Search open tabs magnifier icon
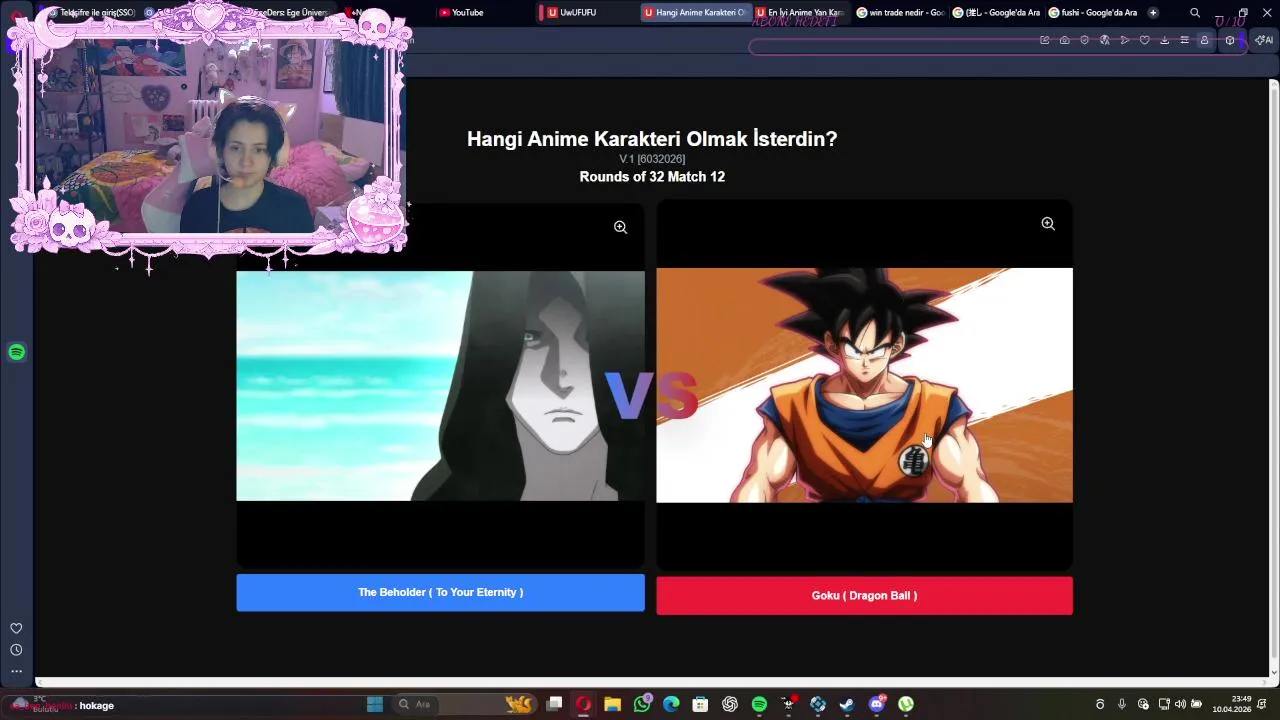The height and width of the screenshot is (720, 1280). (x=1195, y=13)
